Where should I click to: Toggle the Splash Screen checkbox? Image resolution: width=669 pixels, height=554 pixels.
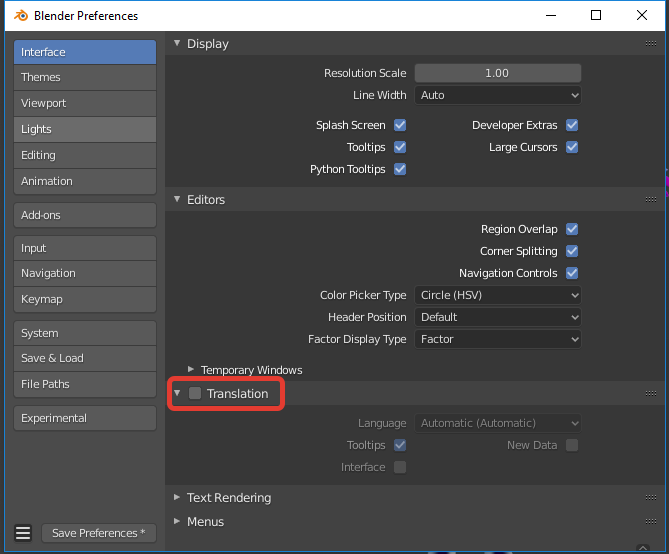[400, 125]
